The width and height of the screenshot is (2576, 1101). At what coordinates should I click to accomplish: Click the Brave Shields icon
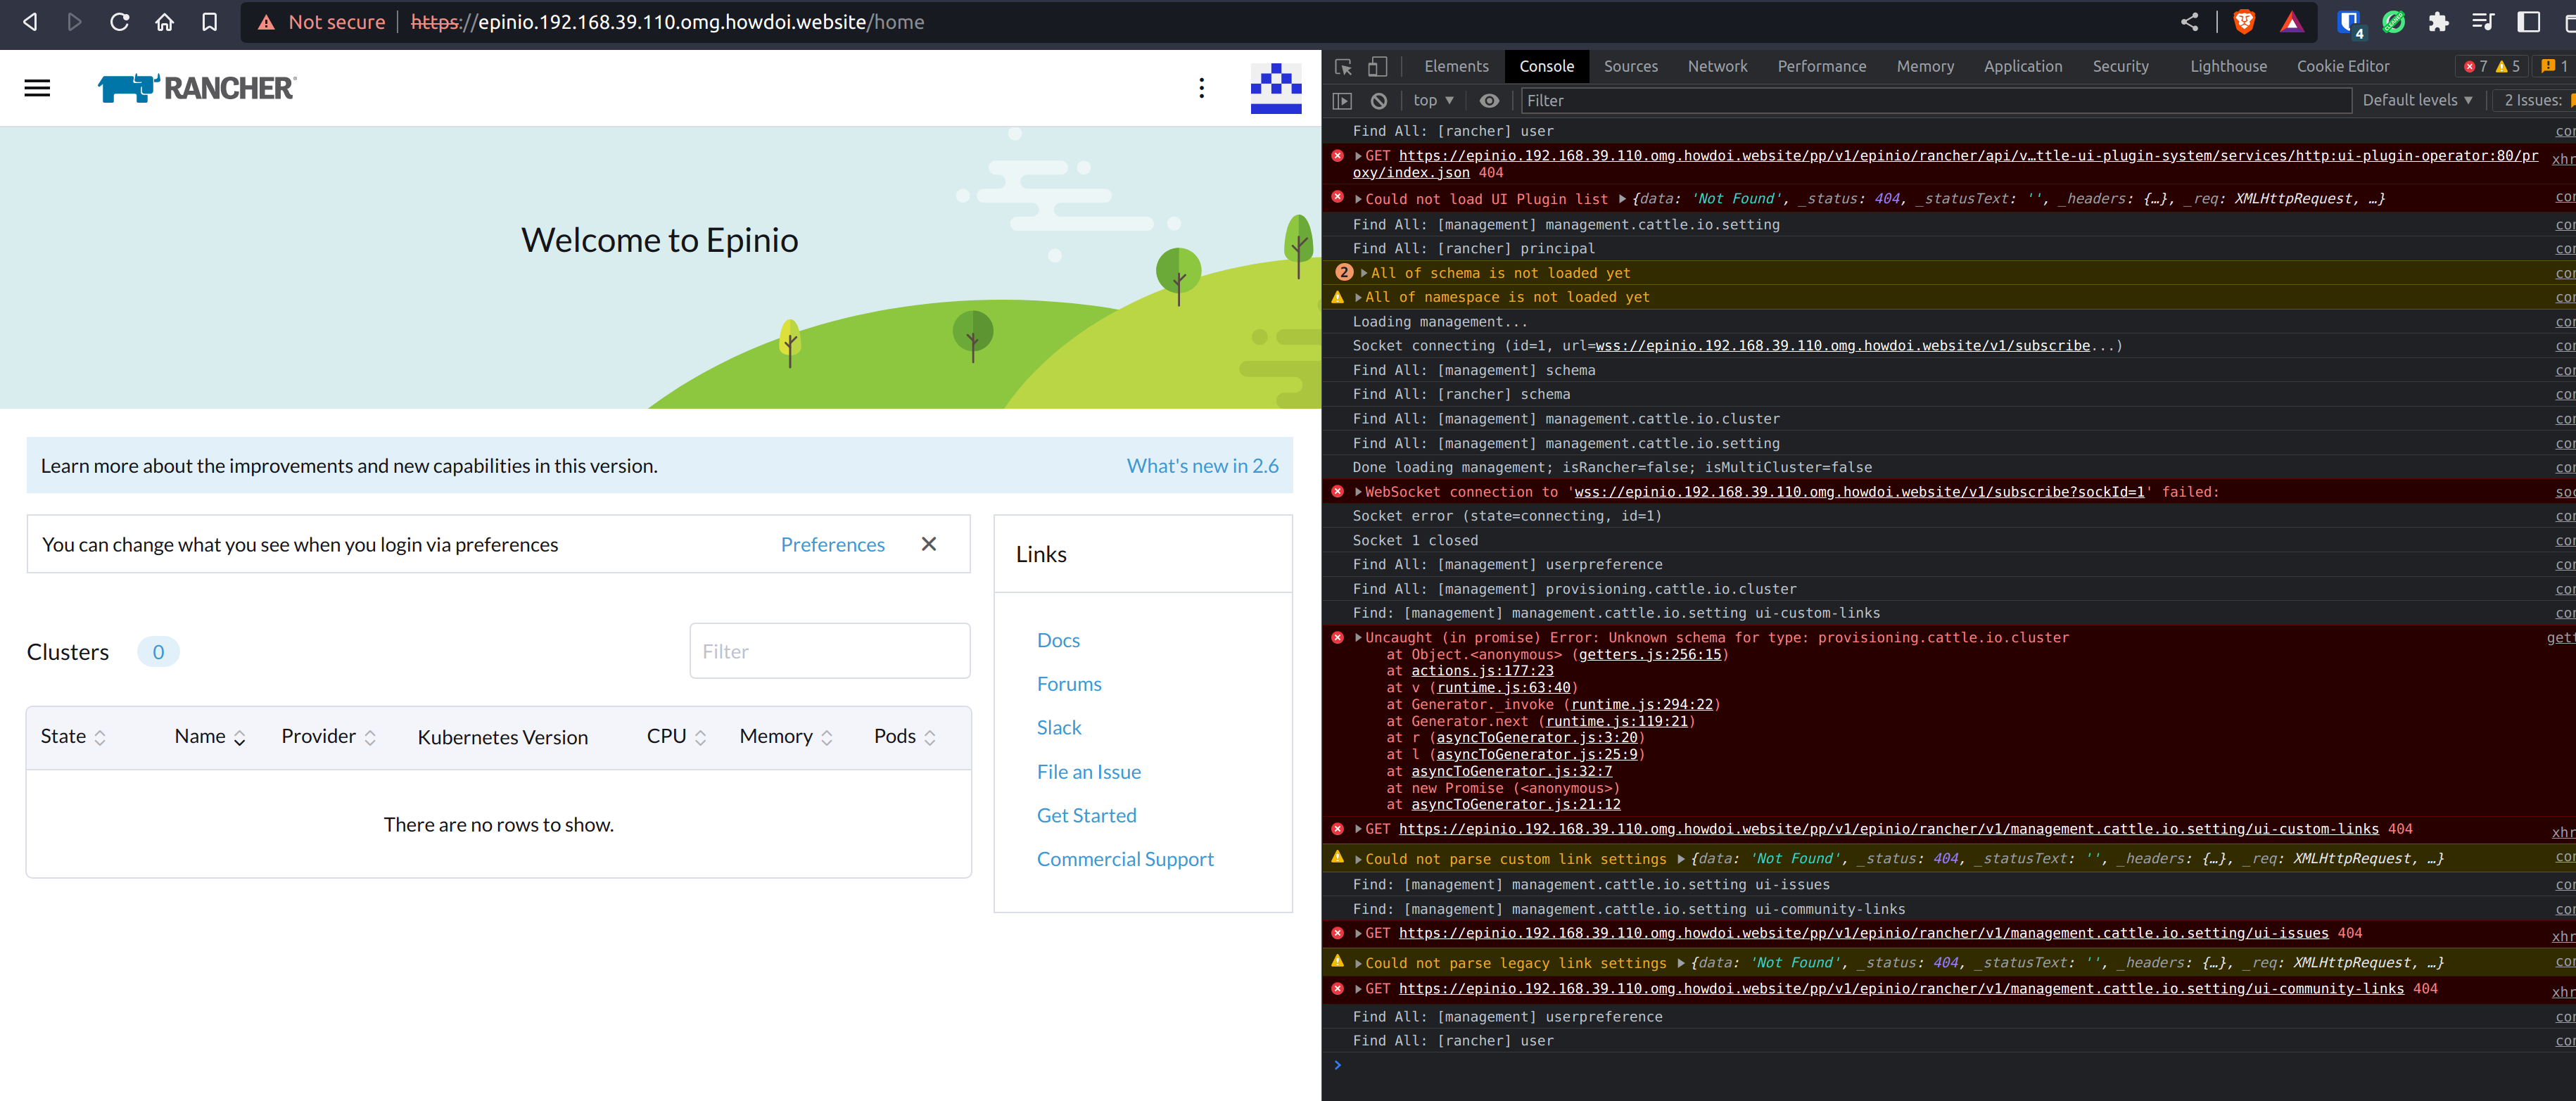point(2245,21)
